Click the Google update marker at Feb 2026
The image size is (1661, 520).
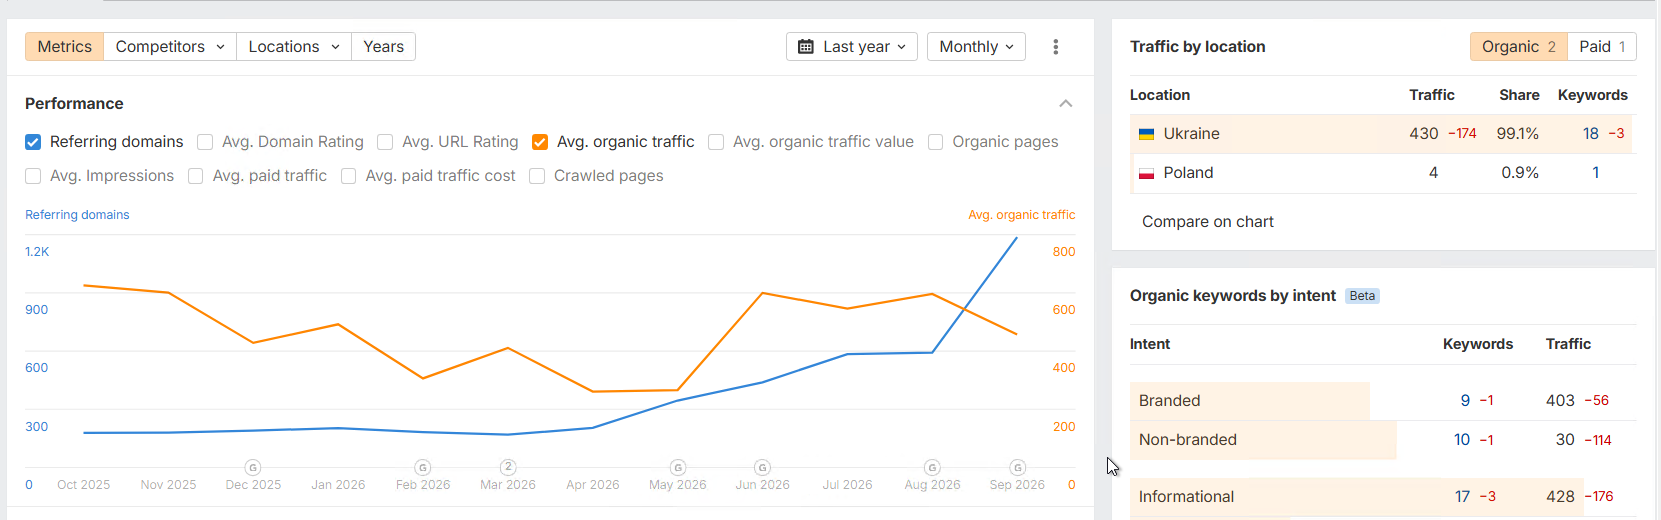point(423,467)
